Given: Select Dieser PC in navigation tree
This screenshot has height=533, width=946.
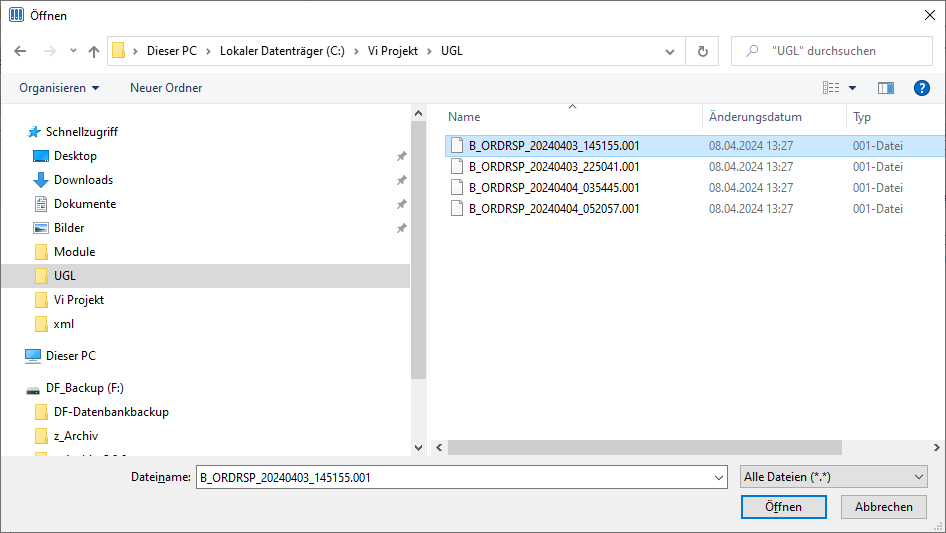Looking at the screenshot, I should point(71,356).
